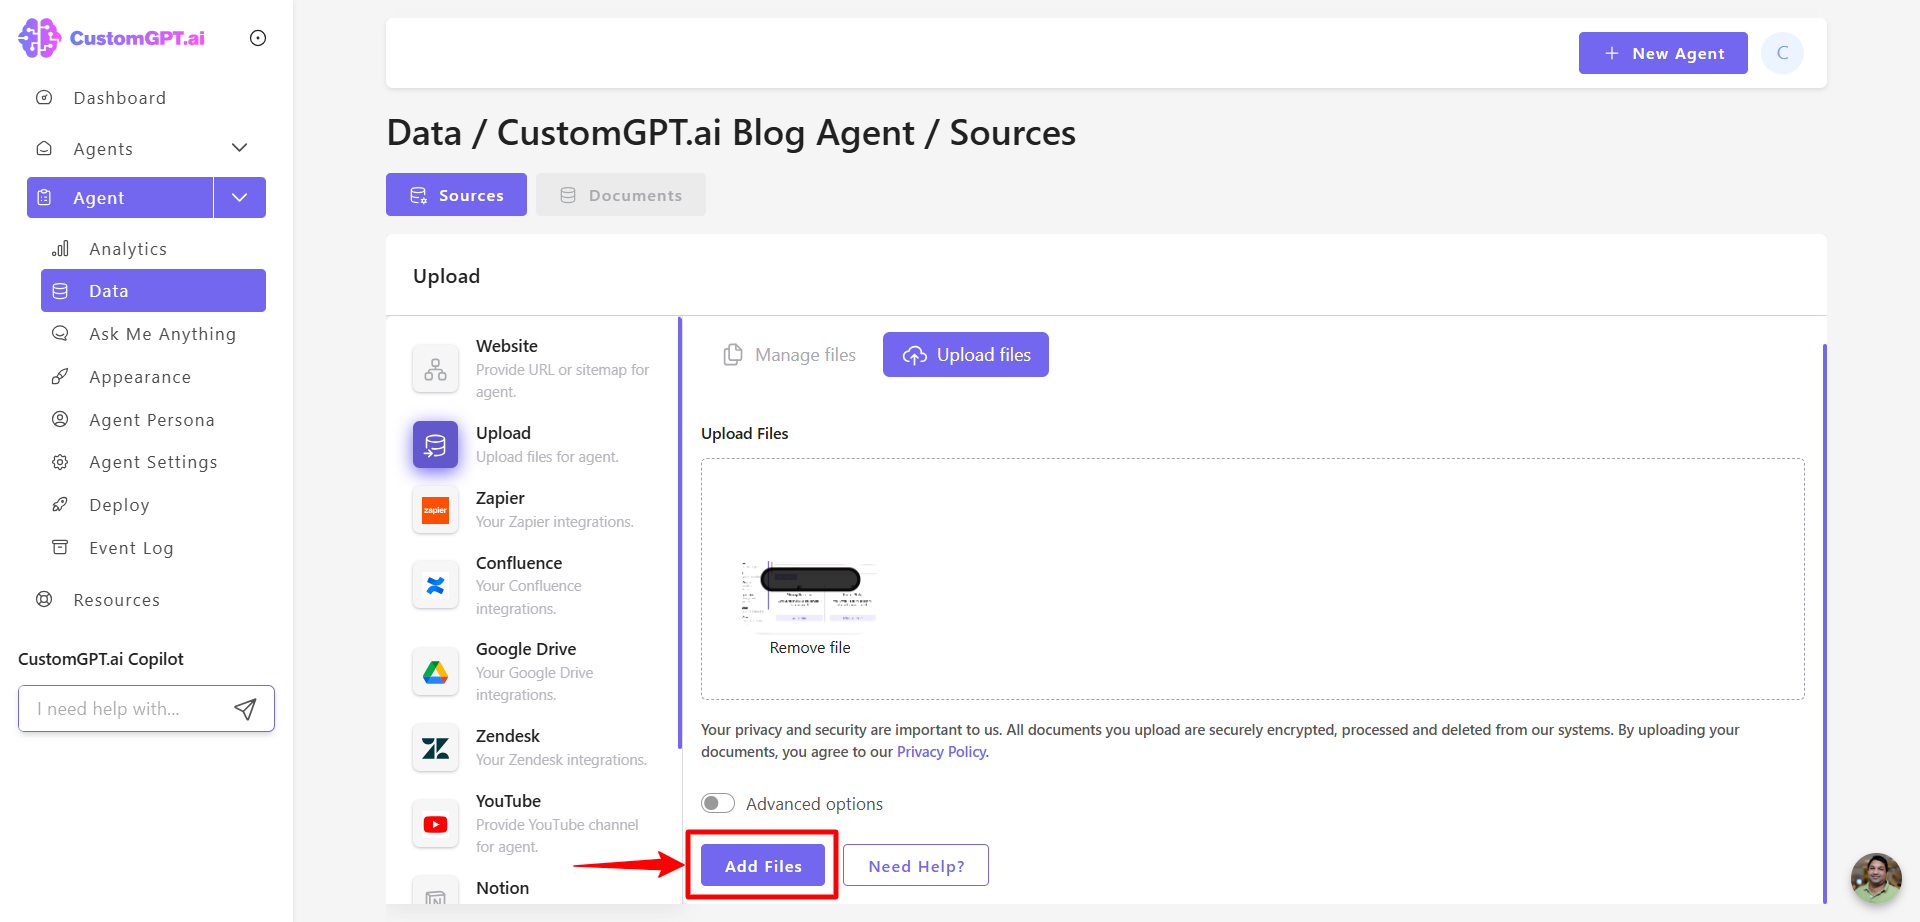Select Zapier 'Your Zapier integrations' entry
Screen dimensions: 1920x922
point(554,522)
